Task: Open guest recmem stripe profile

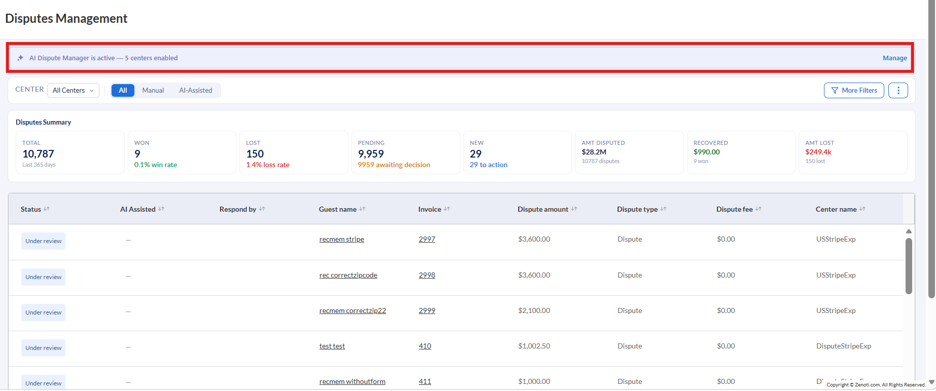Action: coord(341,239)
